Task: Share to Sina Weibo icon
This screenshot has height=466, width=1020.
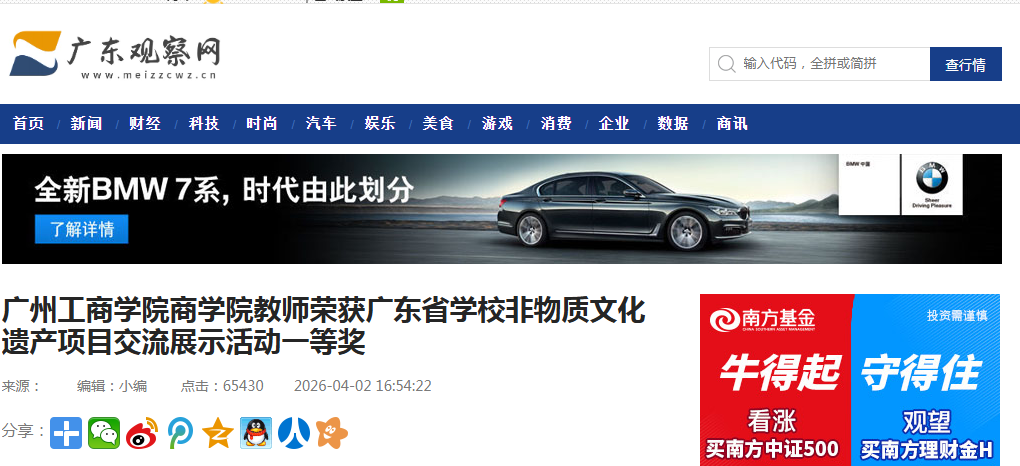Action: [142, 433]
